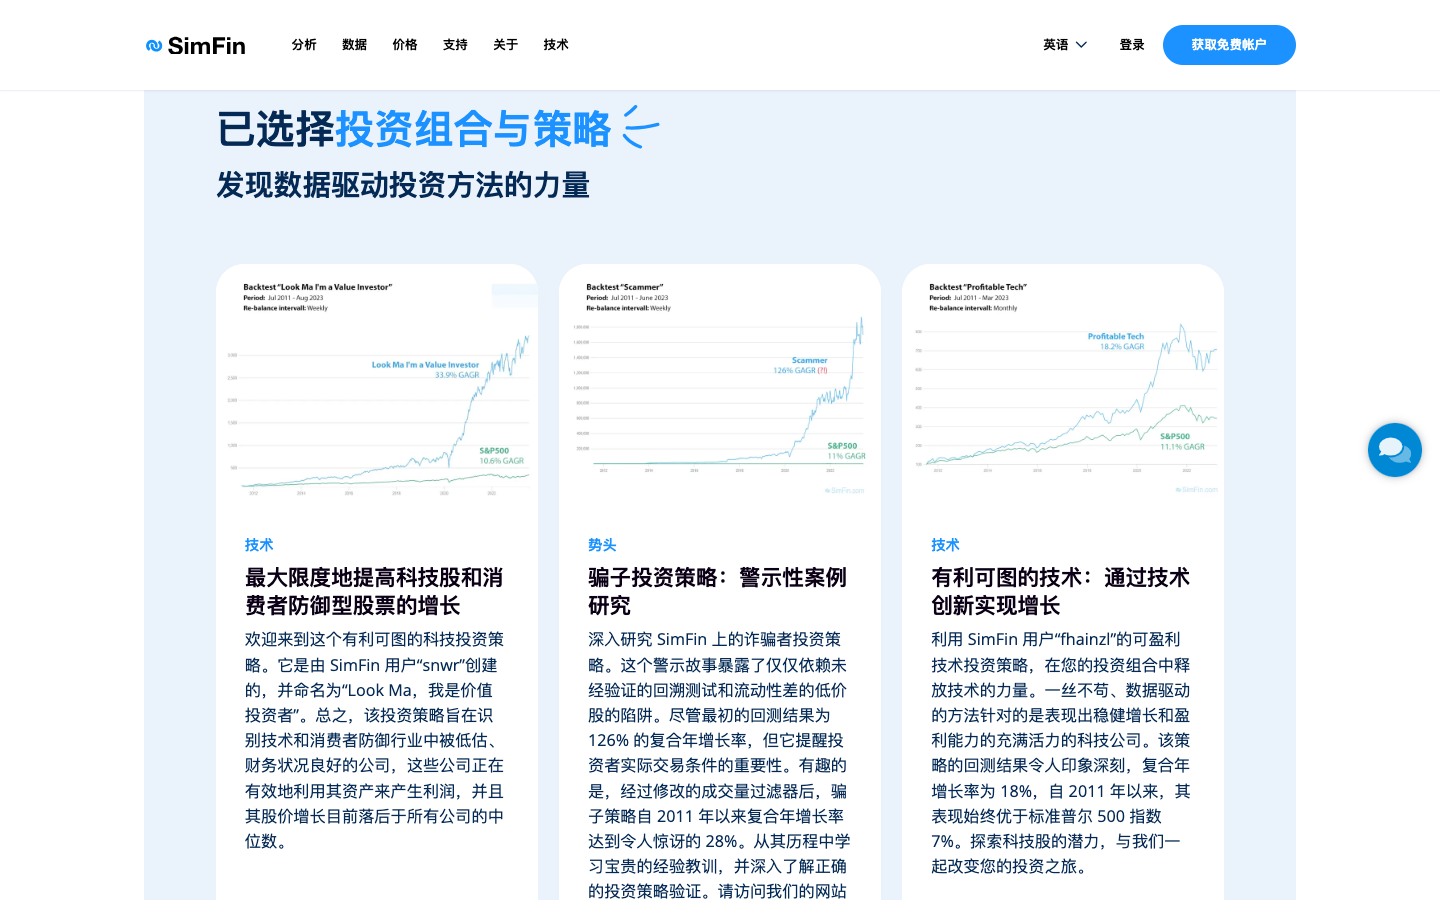
Task: Click the description starting 欢迎来到这个有利可图的科技投资策略
Action: point(375,740)
